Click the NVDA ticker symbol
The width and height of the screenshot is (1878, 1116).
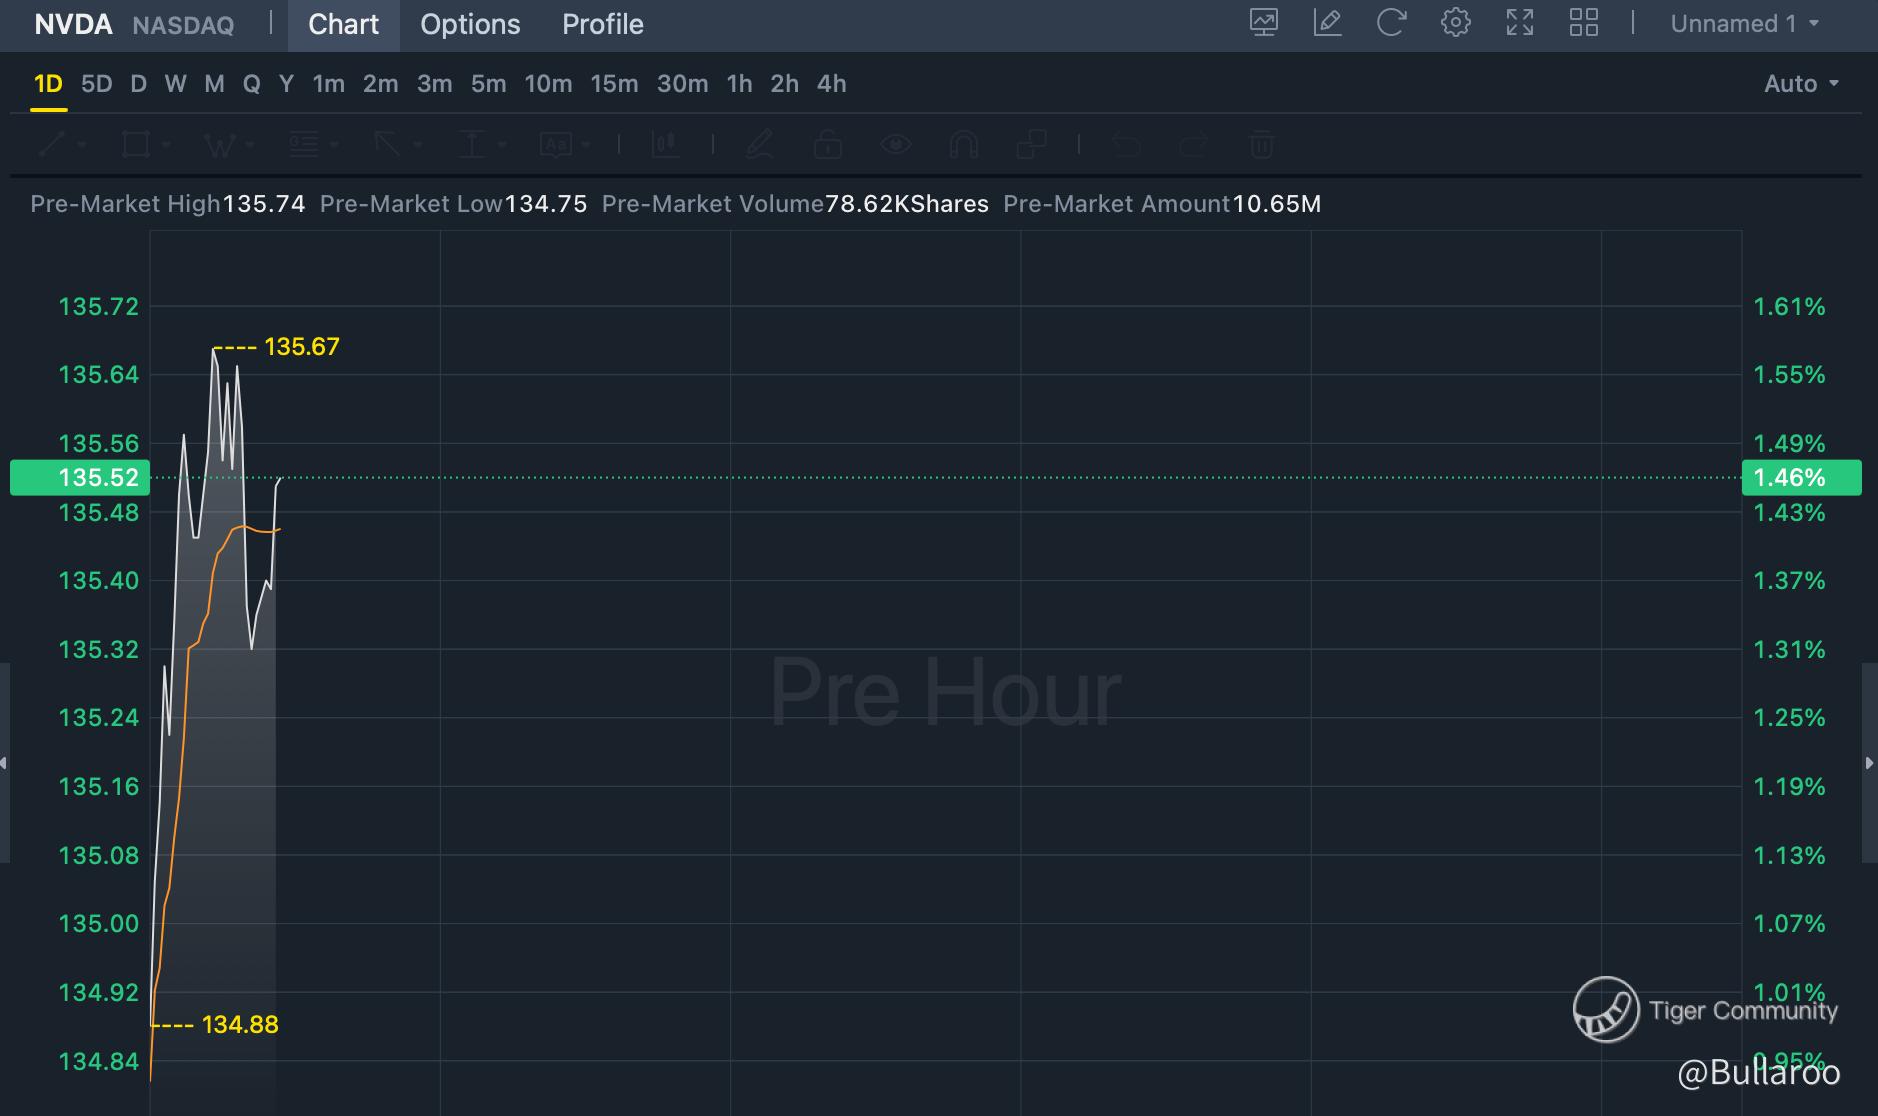point(73,24)
